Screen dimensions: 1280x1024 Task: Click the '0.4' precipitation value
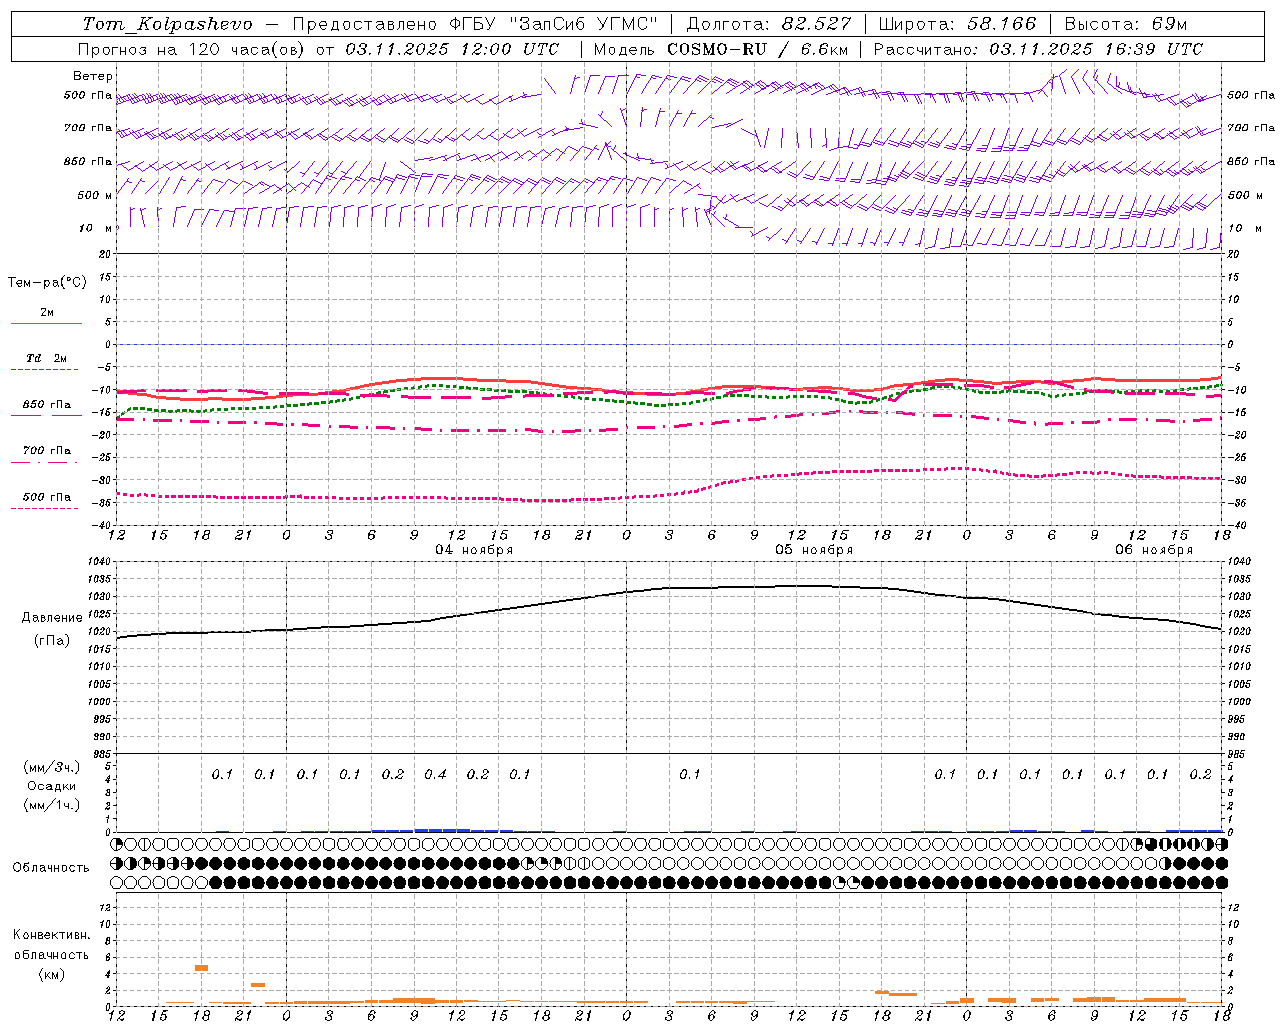click(435, 774)
